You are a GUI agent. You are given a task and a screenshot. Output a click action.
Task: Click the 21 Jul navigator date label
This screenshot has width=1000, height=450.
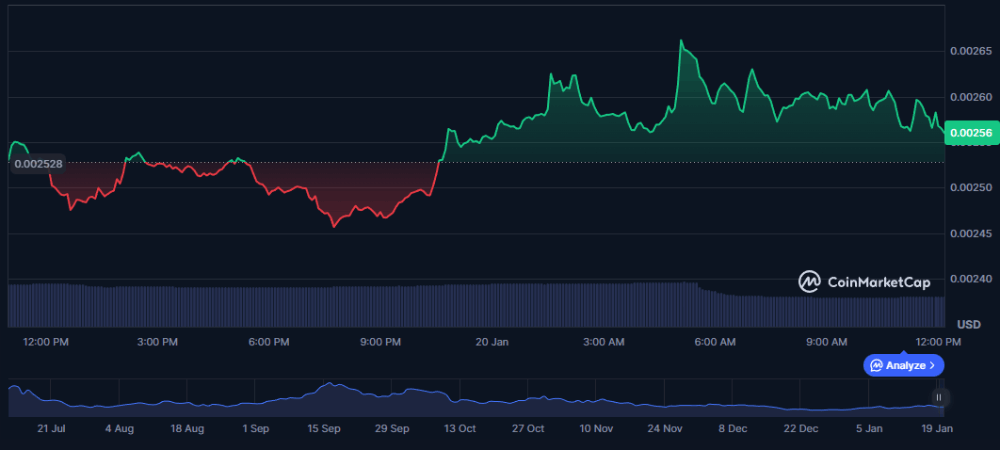[50, 428]
